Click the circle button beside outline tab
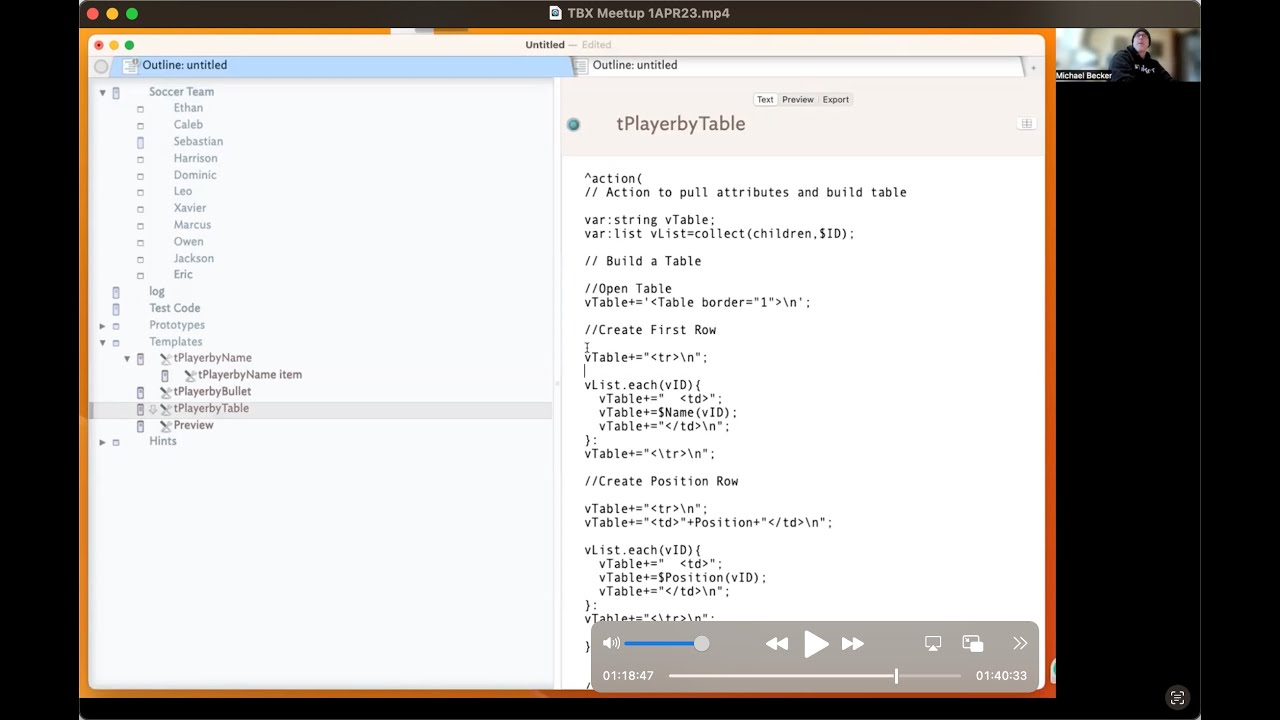Viewport: 1280px width, 720px height. click(x=101, y=66)
